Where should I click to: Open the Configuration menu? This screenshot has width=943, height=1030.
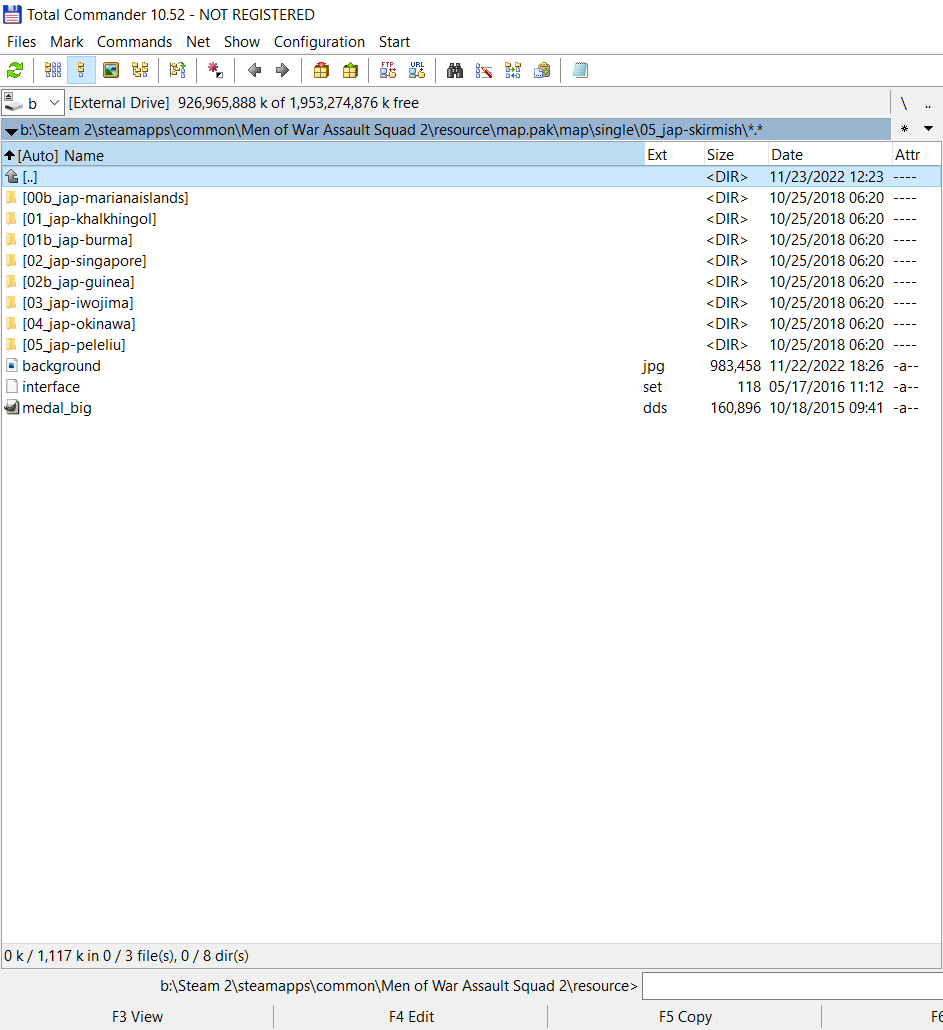click(x=319, y=42)
